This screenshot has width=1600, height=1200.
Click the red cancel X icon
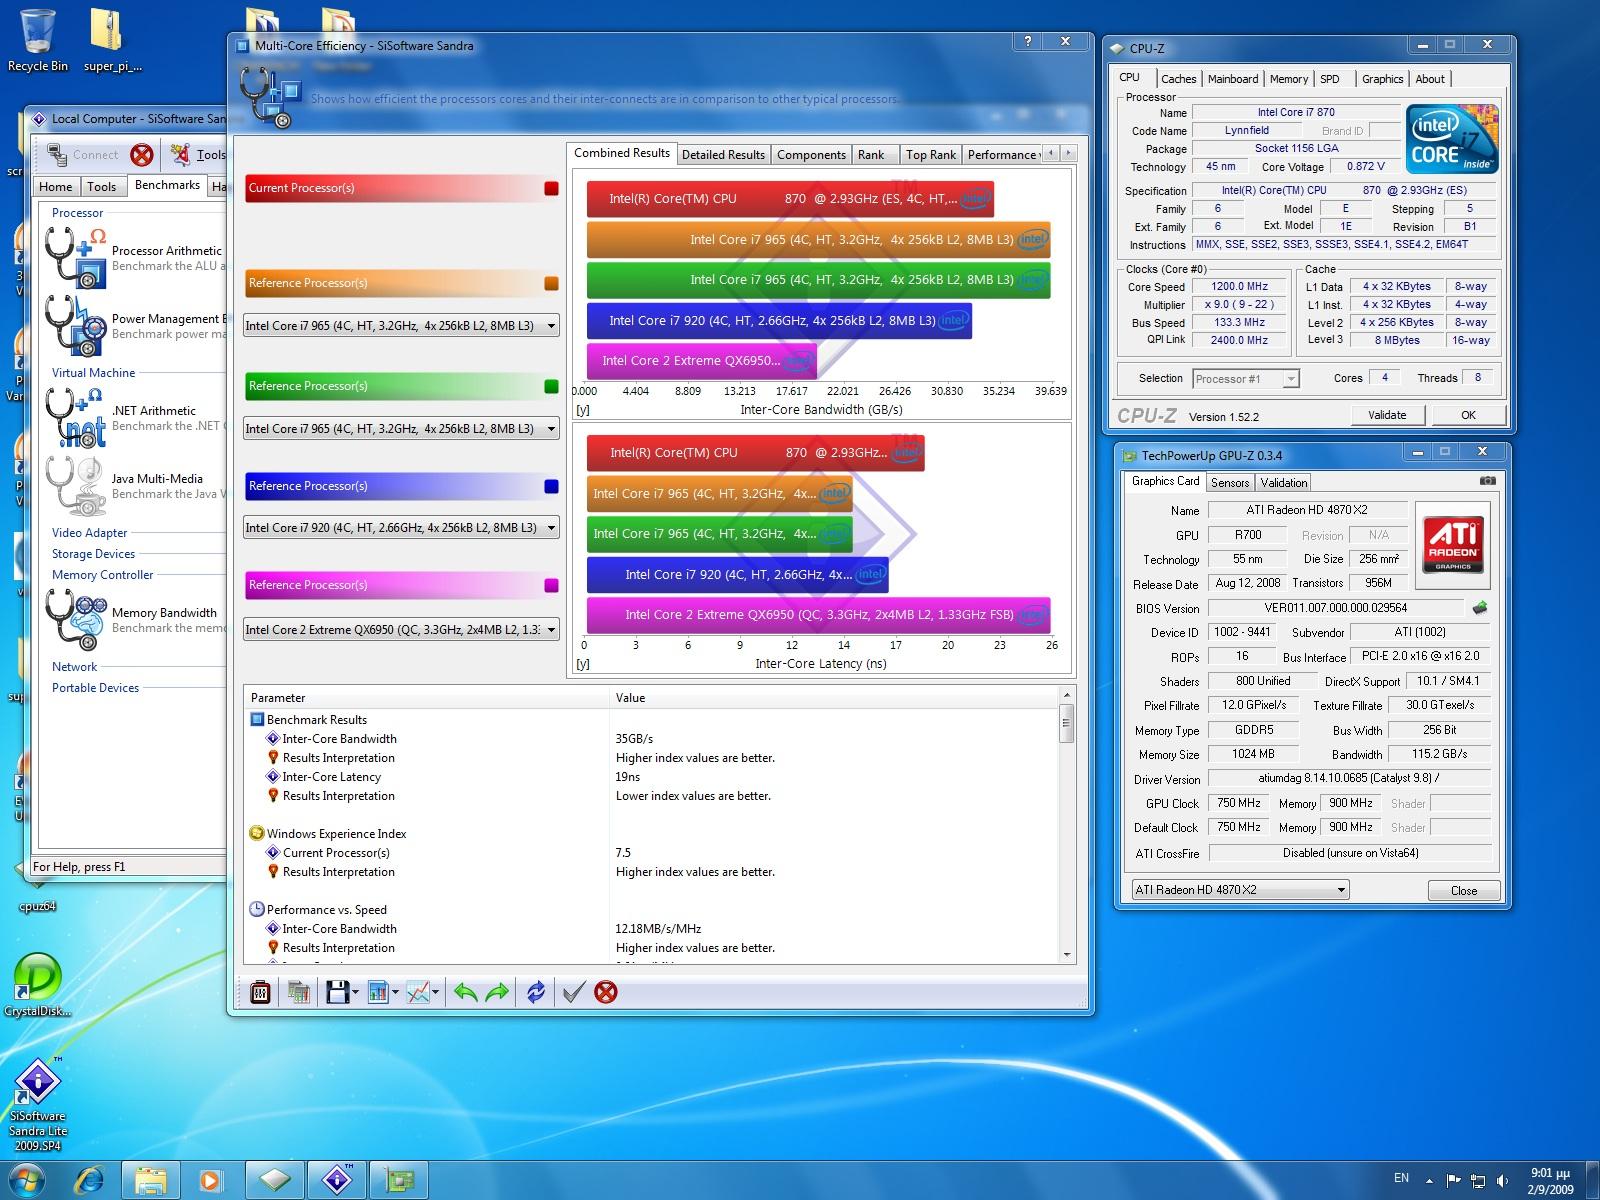[x=605, y=992]
